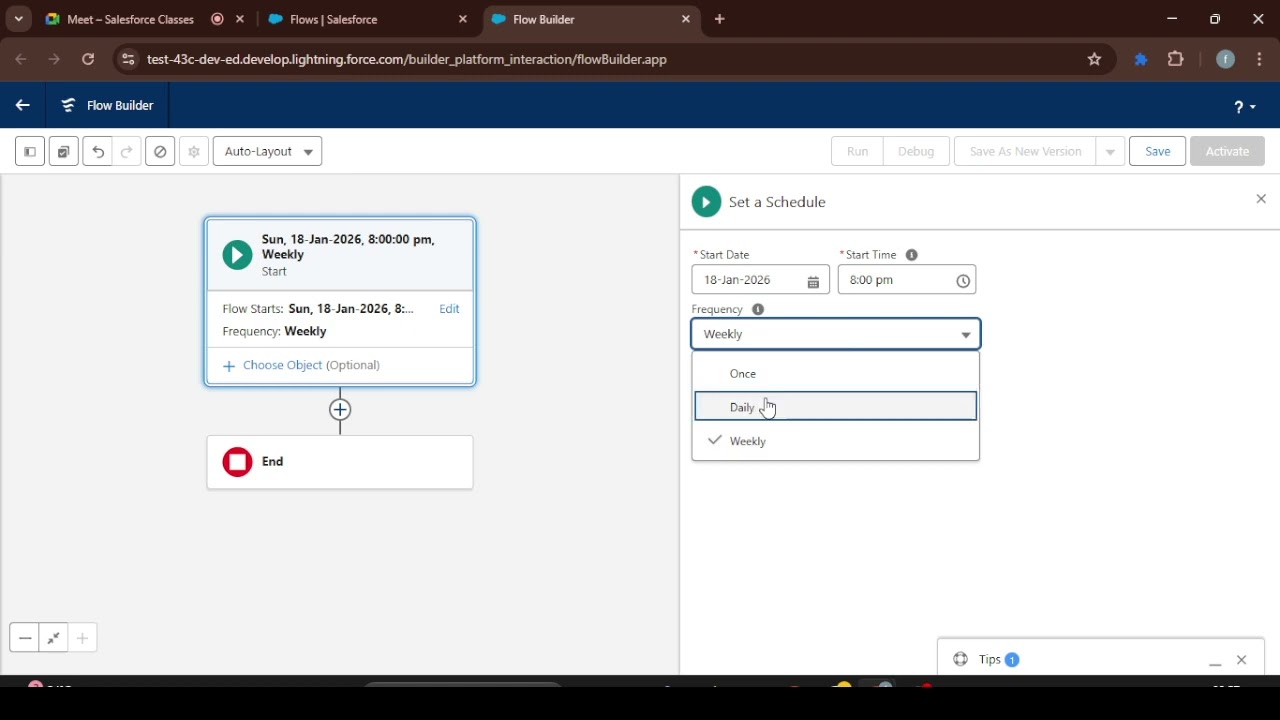The width and height of the screenshot is (1280, 720).
Task: Click the blue pinned extension icon
Action: tap(1141, 60)
